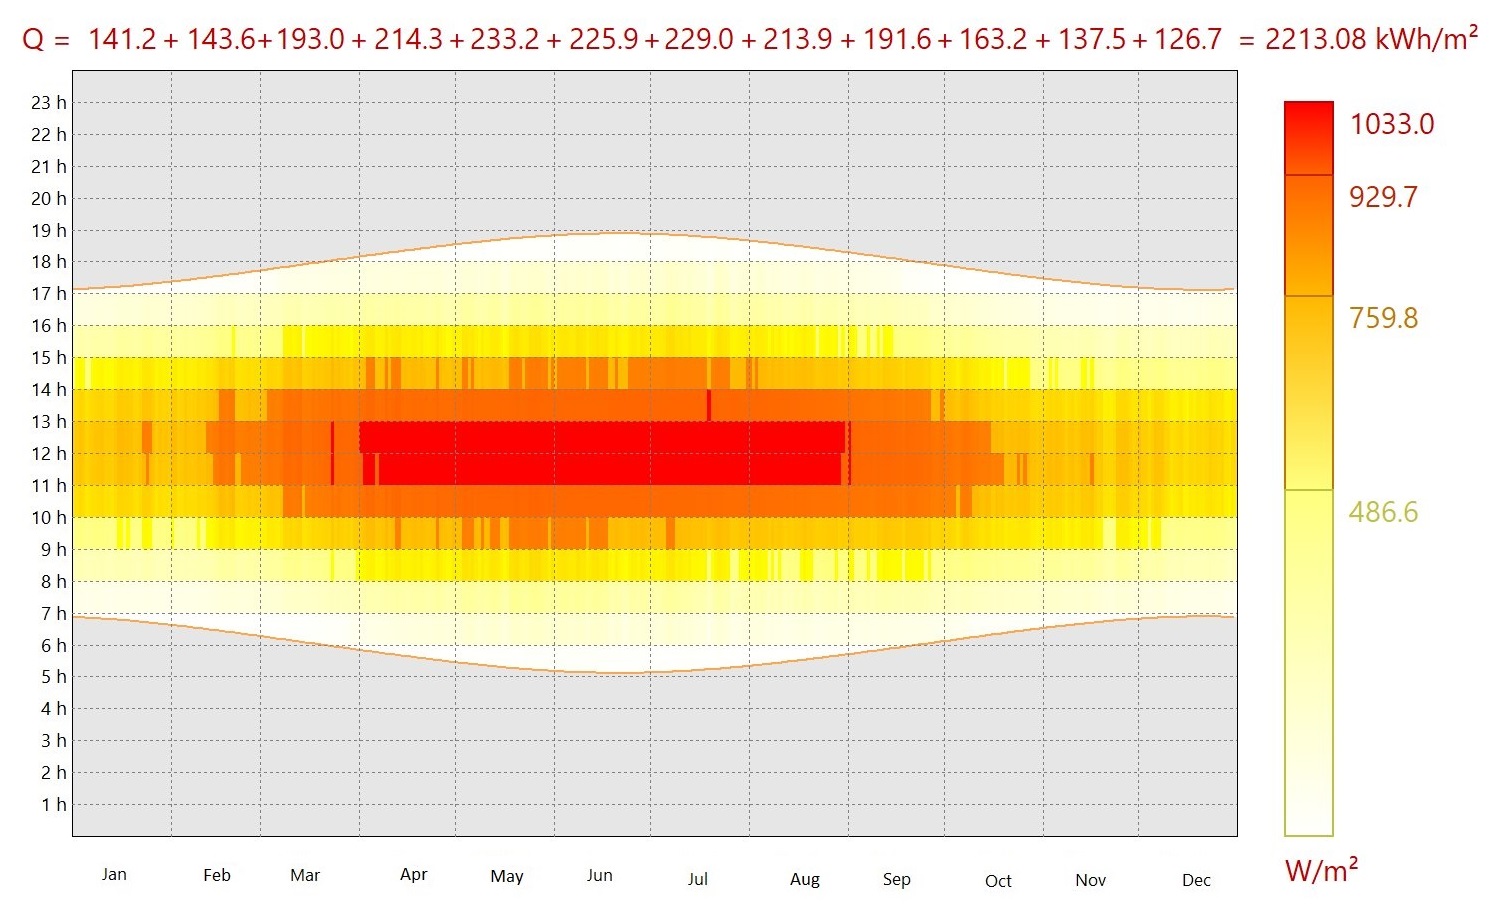Select the Oct month label

pos(998,881)
